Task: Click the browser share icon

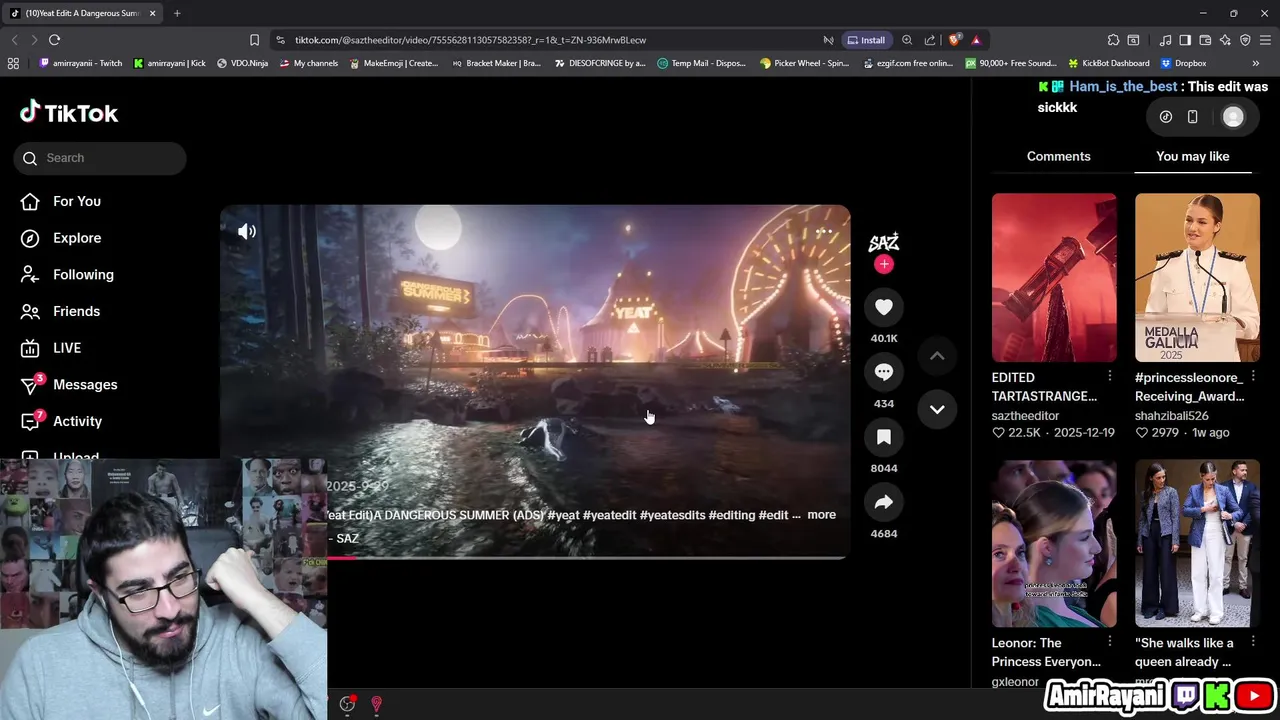Action: 930,40
